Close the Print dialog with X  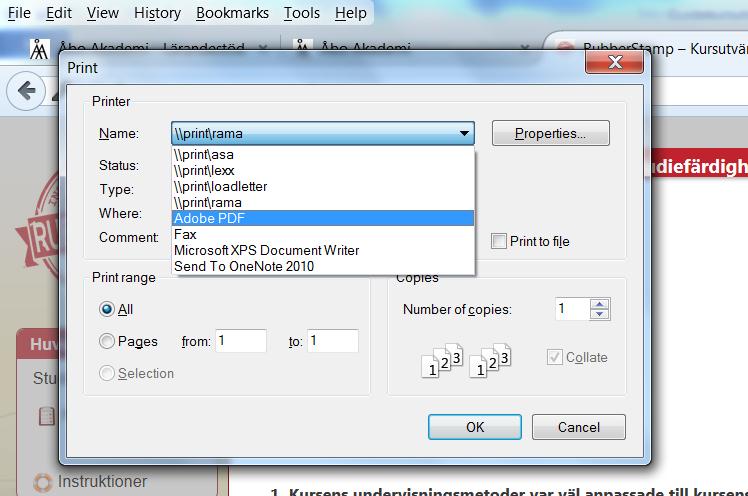tap(614, 62)
